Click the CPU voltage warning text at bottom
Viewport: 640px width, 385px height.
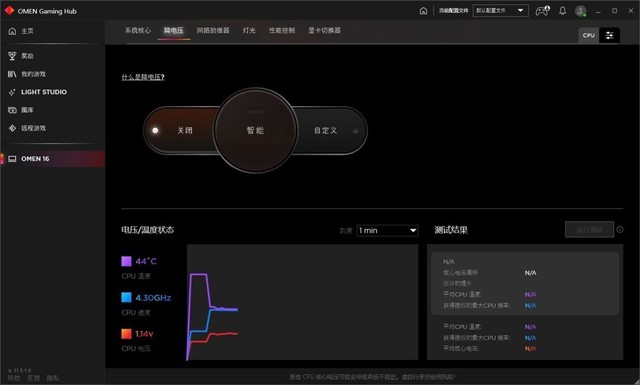[x=372, y=377]
